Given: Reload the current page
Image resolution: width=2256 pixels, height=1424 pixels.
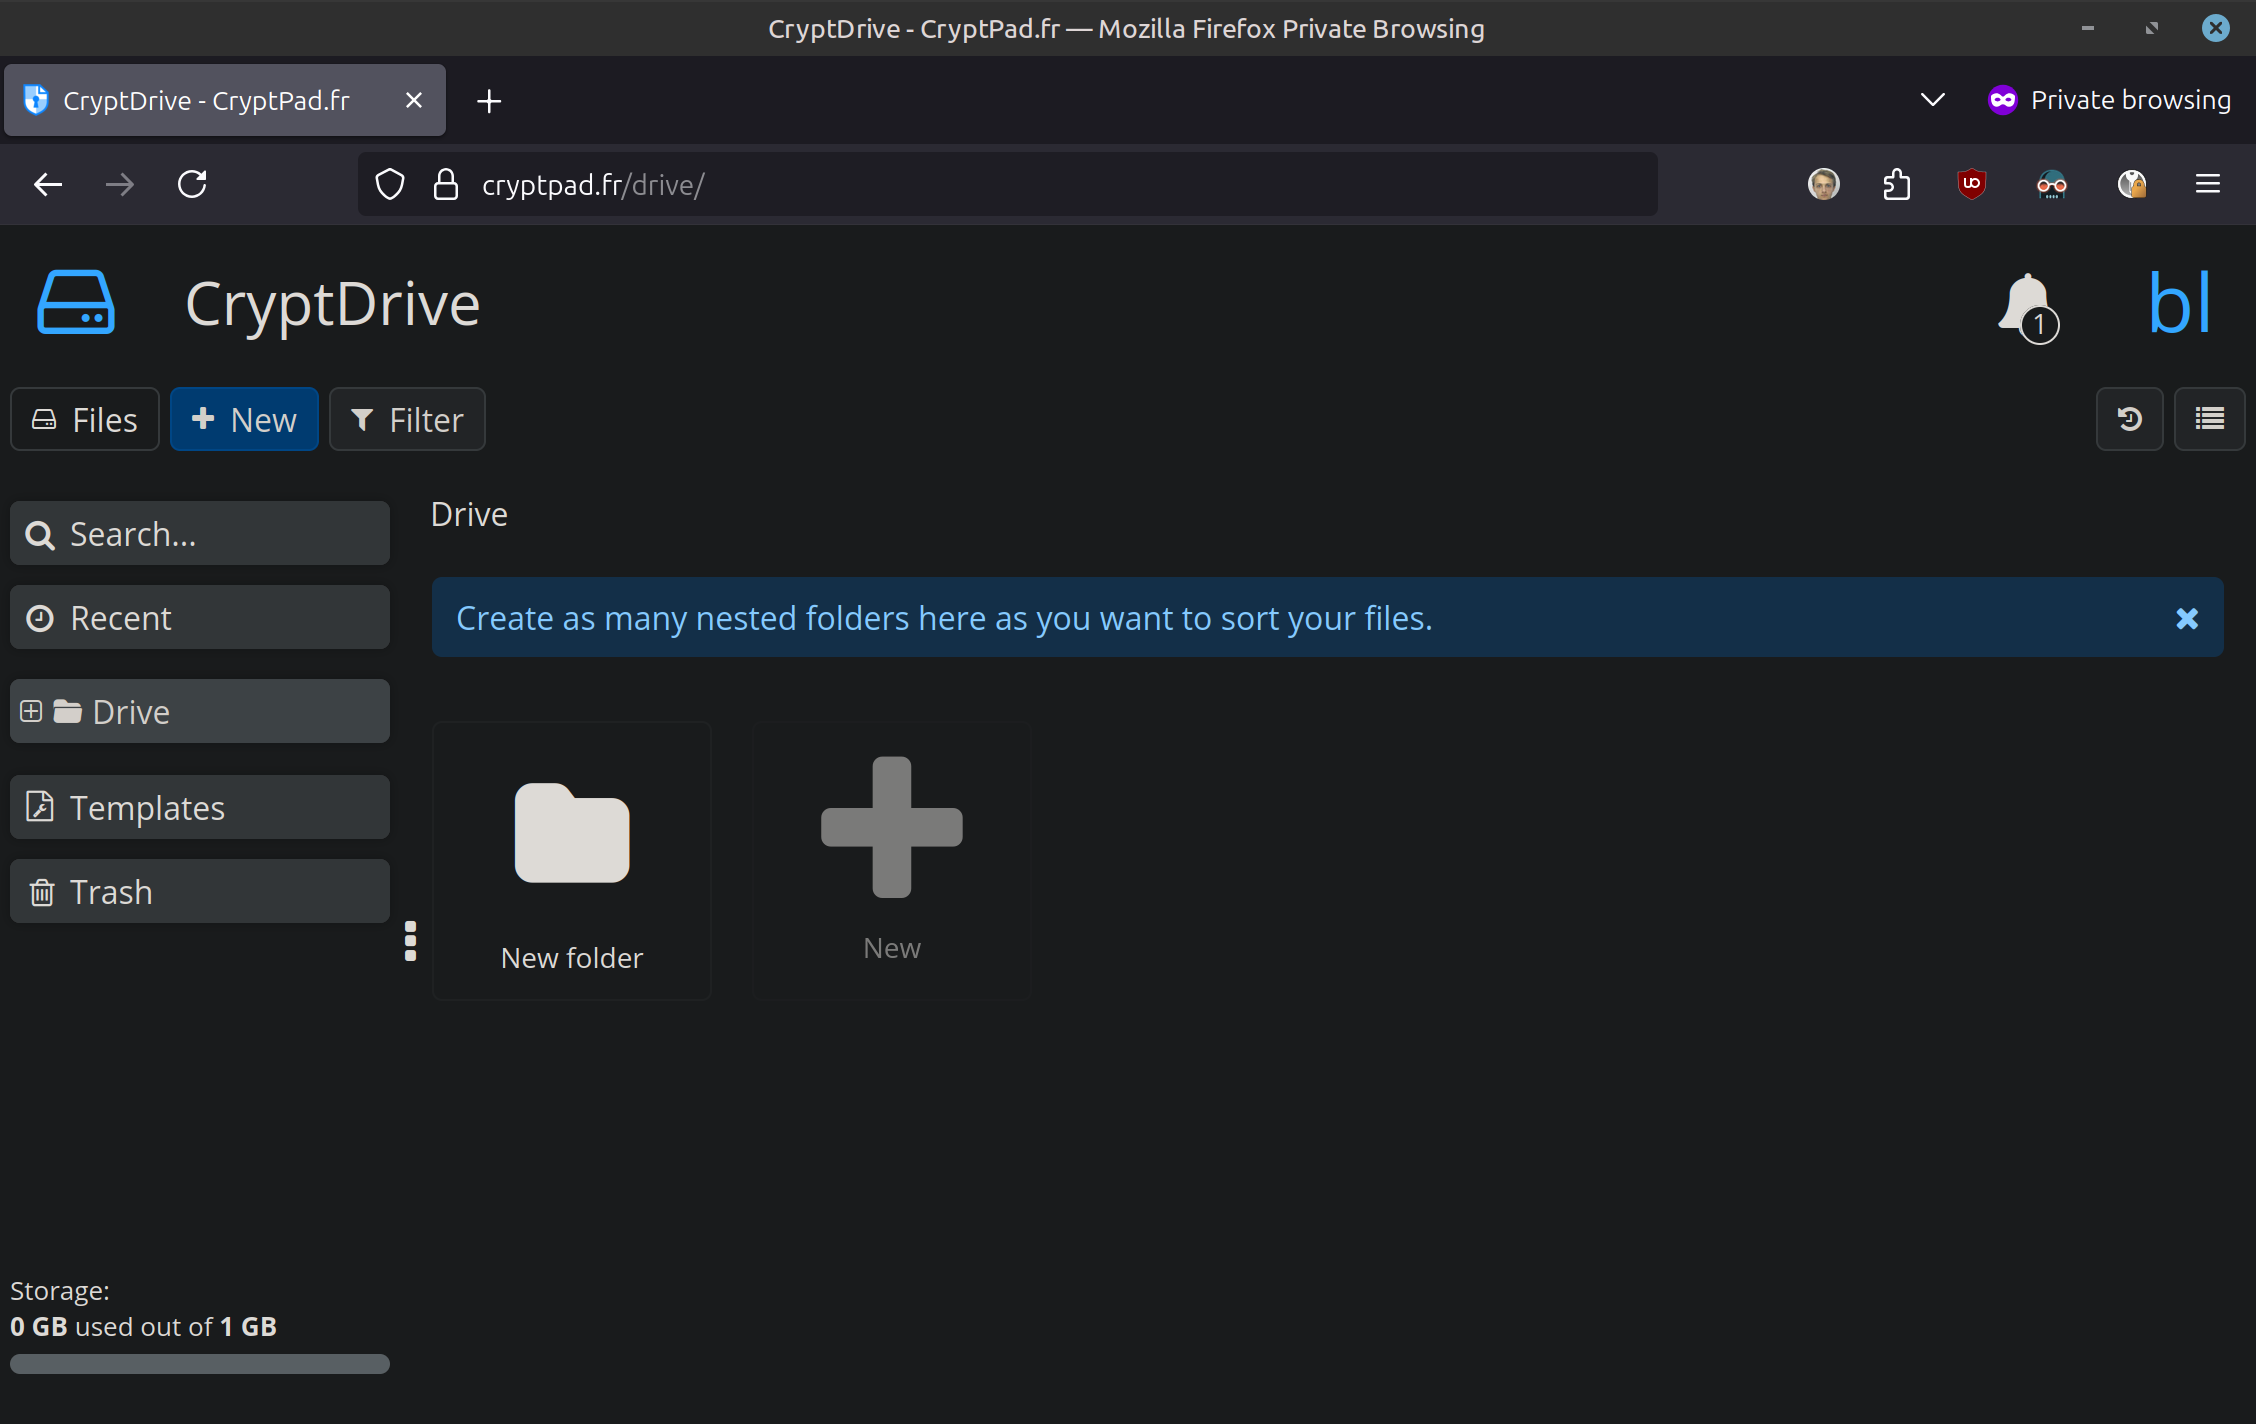Looking at the screenshot, I should point(192,184).
